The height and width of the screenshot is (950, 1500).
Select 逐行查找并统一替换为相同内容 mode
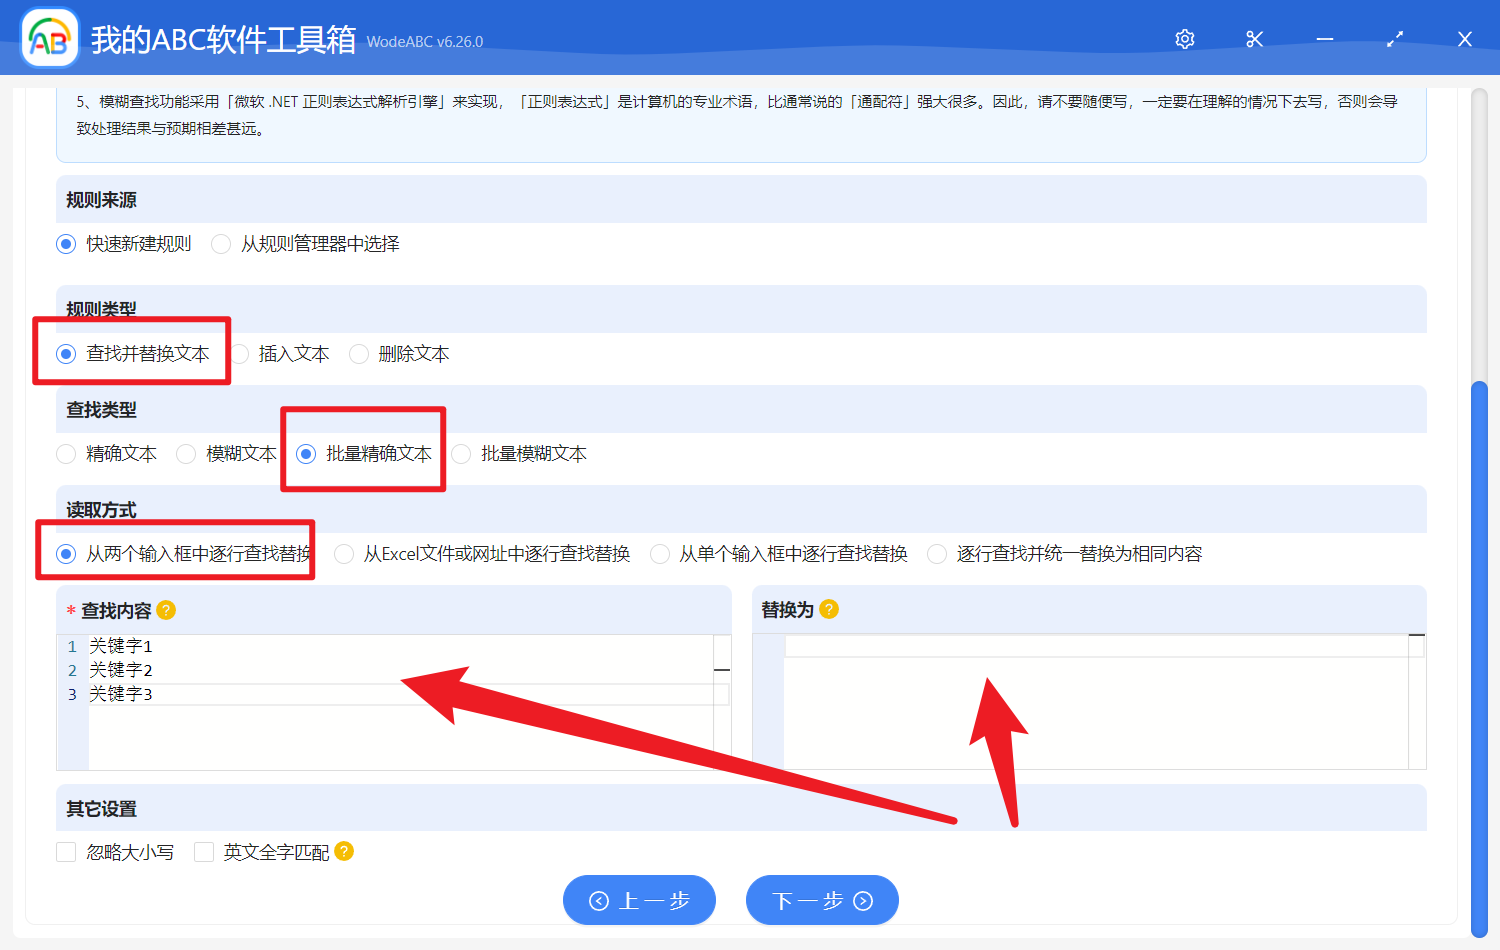[x=936, y=553]
